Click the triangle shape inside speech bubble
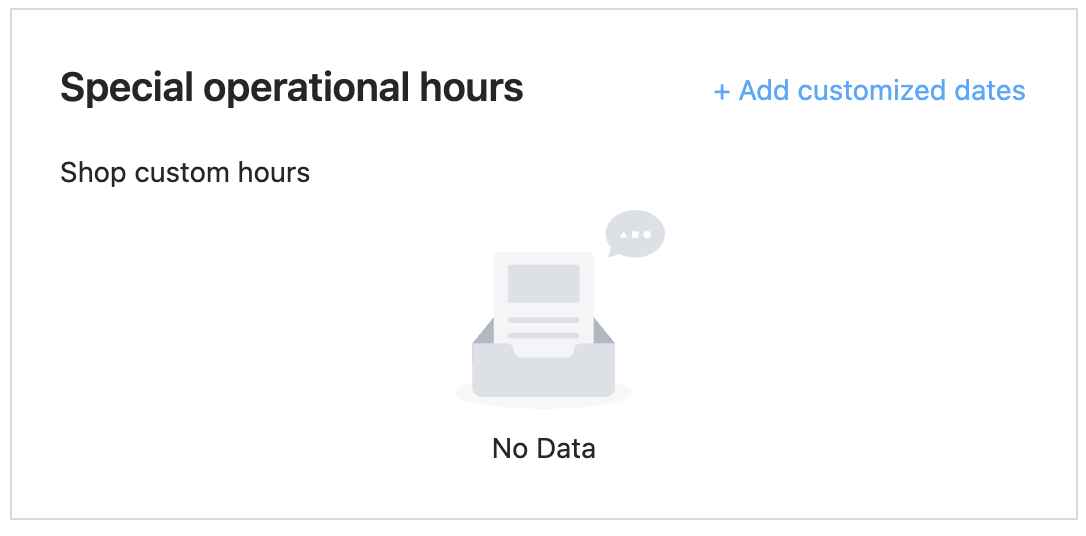Viewport: 1086px width, 536px height. point(623,235)
